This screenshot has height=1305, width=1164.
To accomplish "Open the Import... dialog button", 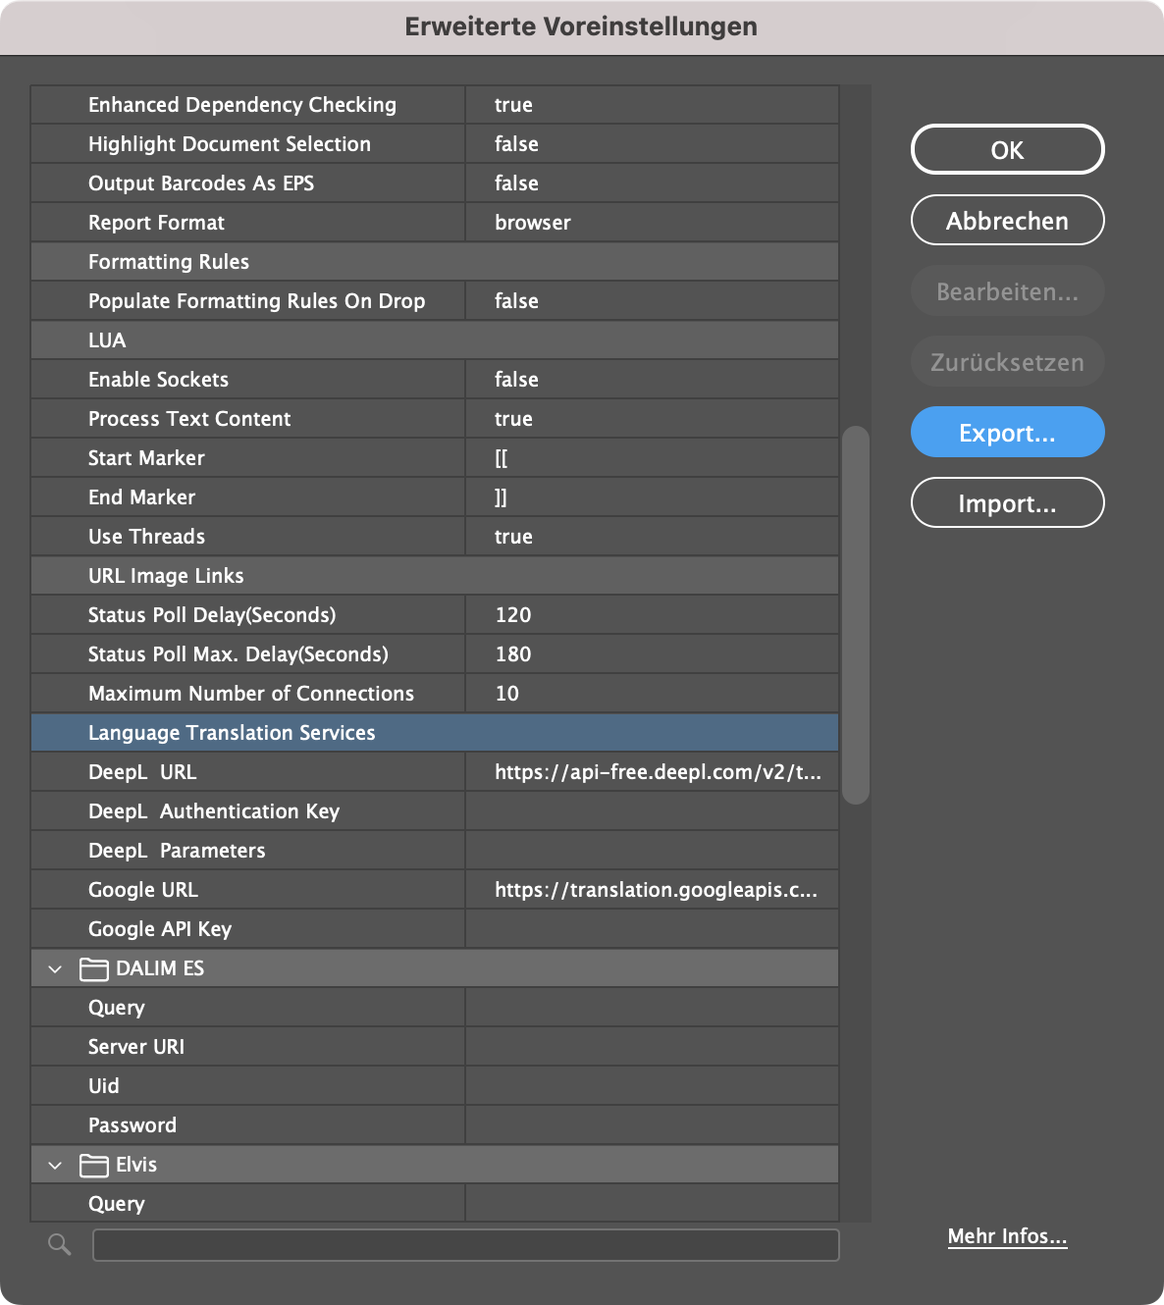I will 1007,503.
